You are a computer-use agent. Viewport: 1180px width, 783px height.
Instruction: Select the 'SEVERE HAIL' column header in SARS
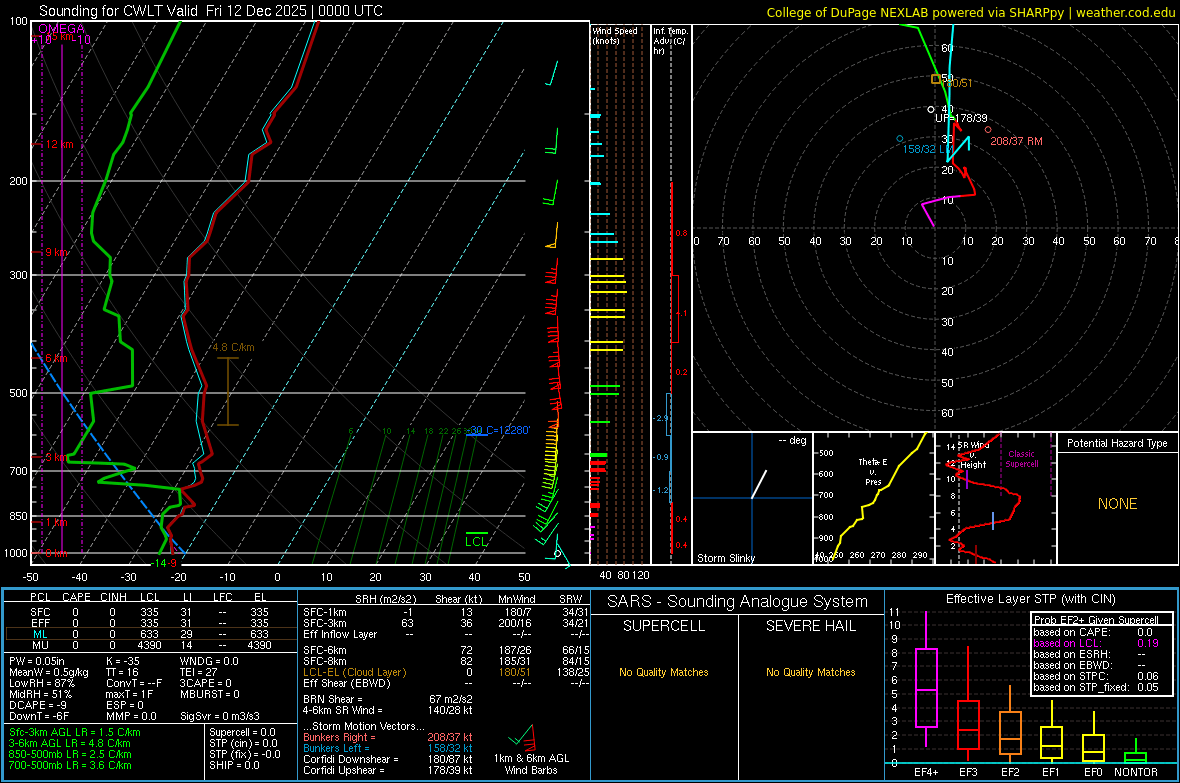[810, 626]
